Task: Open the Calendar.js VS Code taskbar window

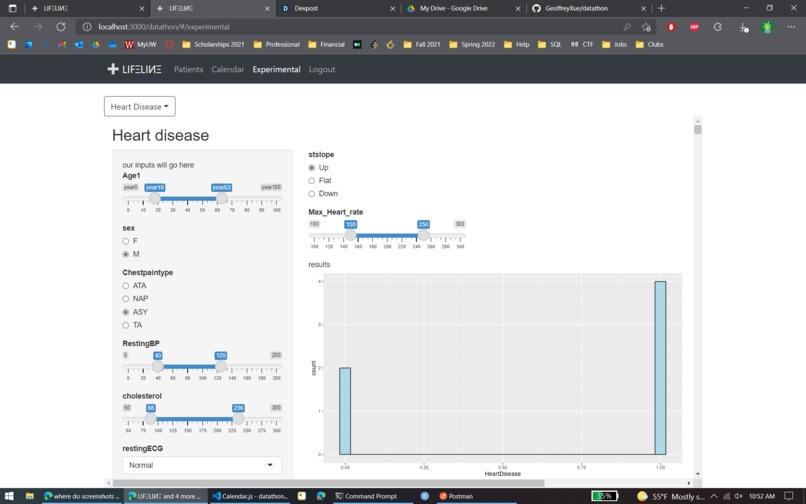Action: (250, 496)
